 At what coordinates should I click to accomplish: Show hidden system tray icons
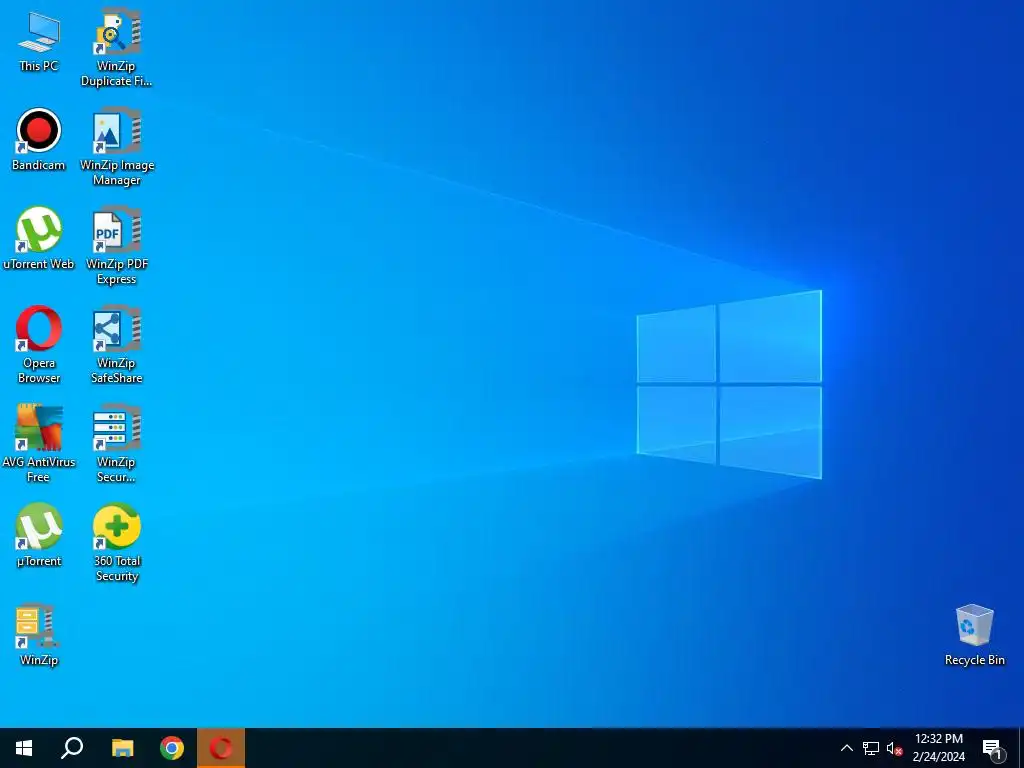point(846,748)
